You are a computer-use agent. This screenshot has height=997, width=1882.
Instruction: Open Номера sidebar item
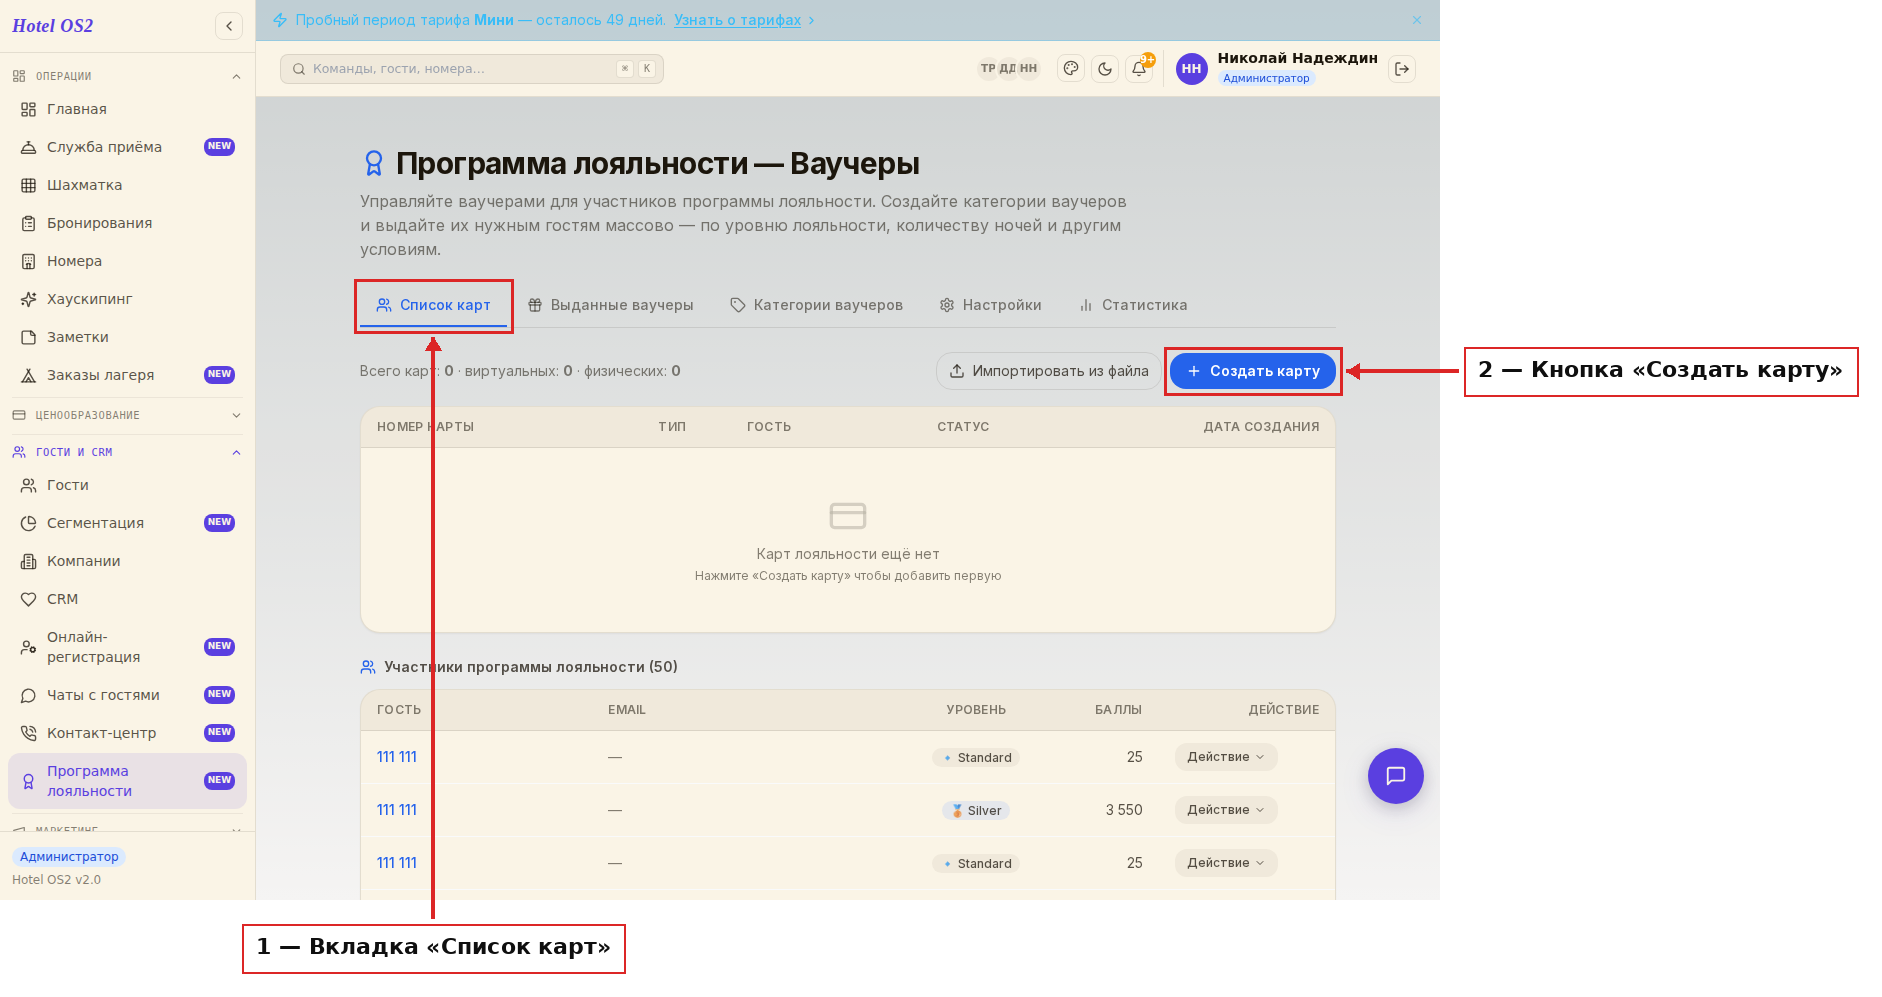tap(127, 261)
